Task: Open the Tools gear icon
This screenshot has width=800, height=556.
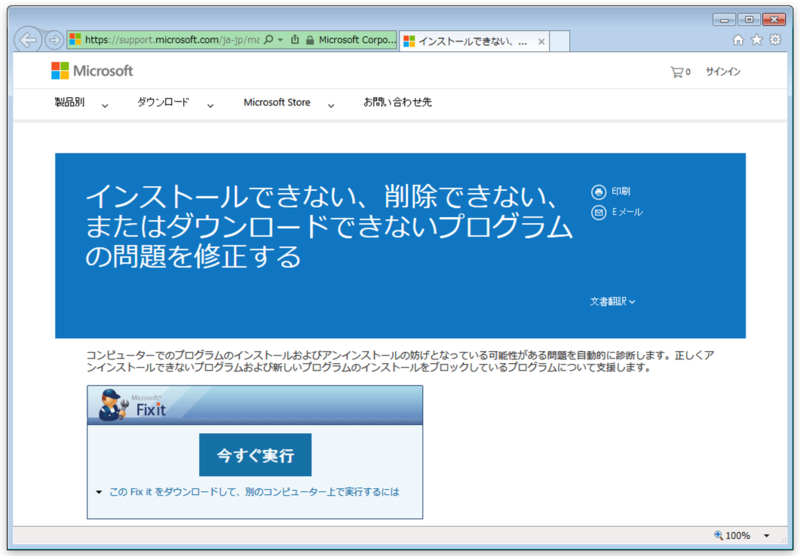Action: point(775,40)
